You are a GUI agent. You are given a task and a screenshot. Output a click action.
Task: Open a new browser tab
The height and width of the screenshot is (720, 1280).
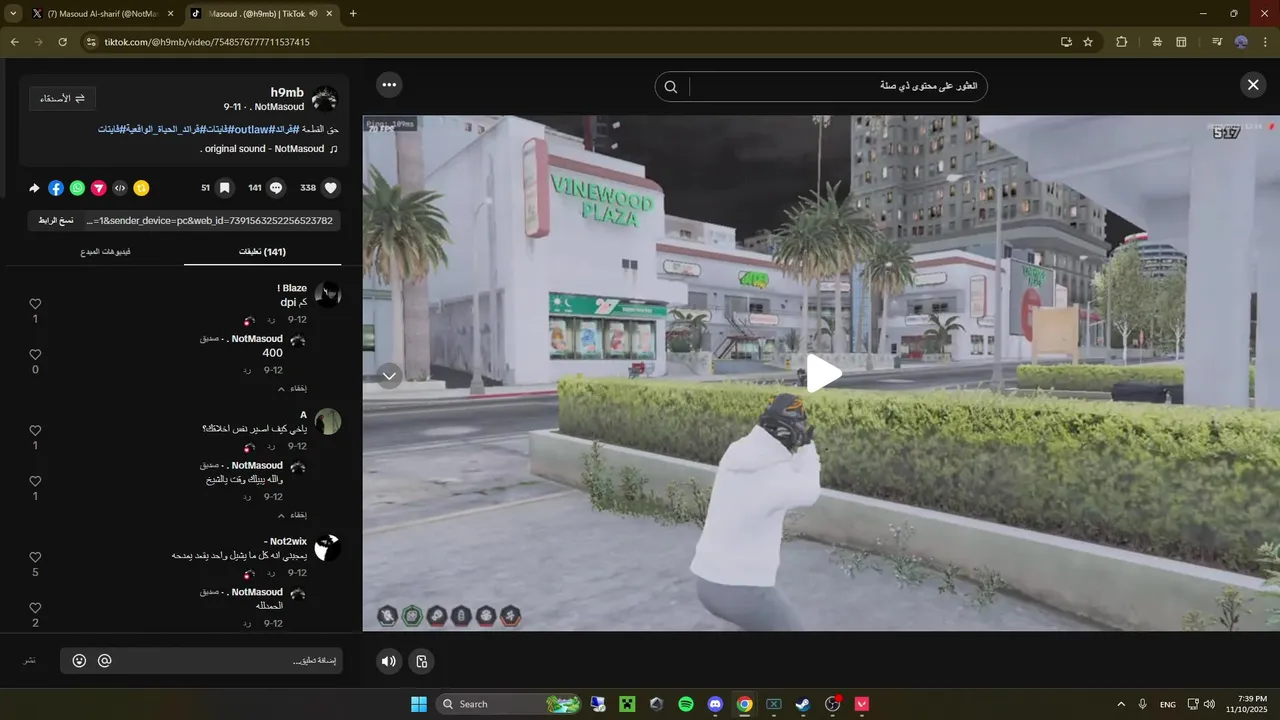(353, 14)
